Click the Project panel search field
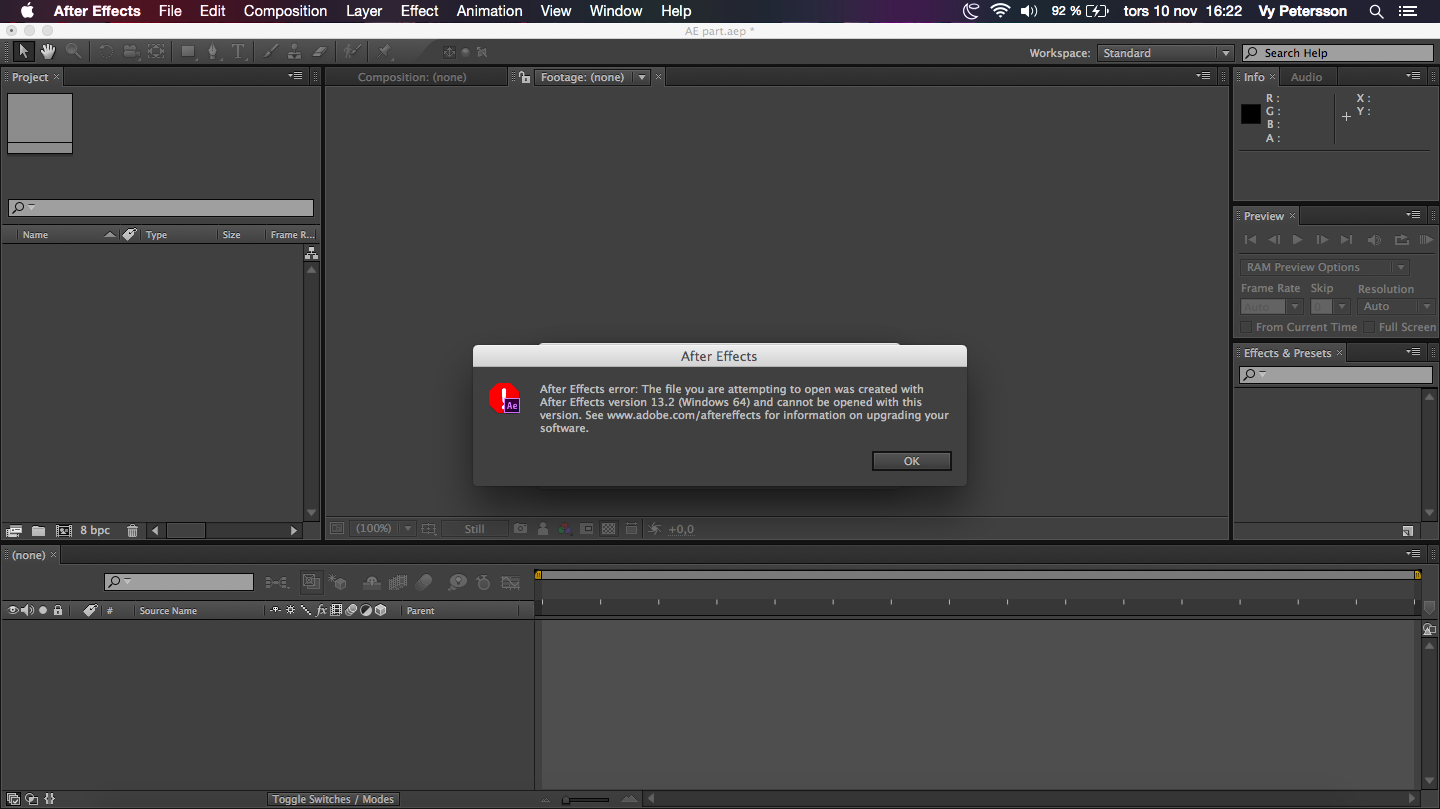This screenshot has width=1440, height=809. point(161,208)
